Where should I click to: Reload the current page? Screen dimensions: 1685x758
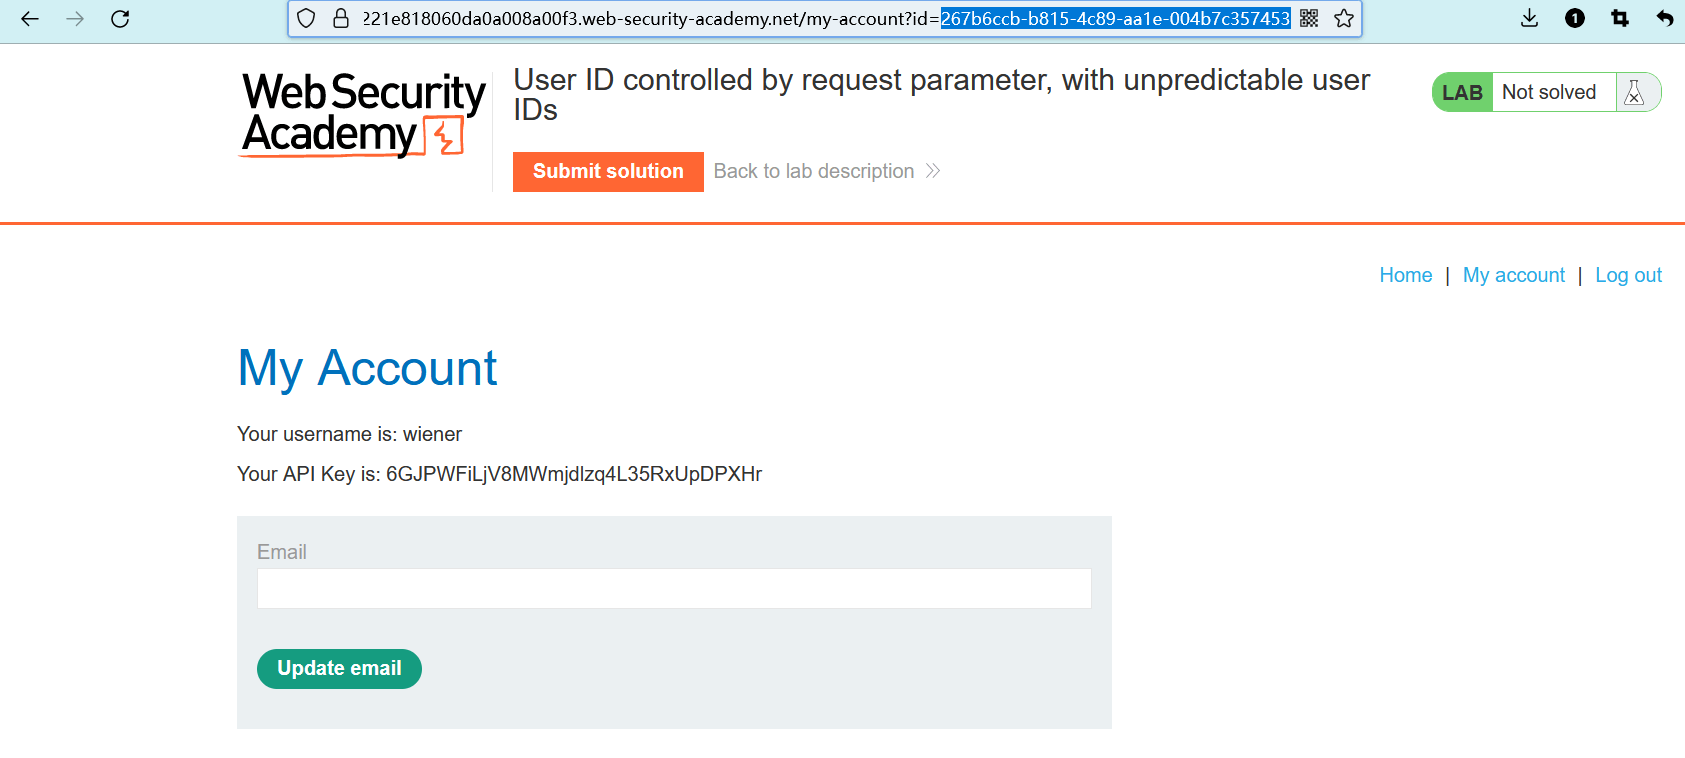coord(120,19)
